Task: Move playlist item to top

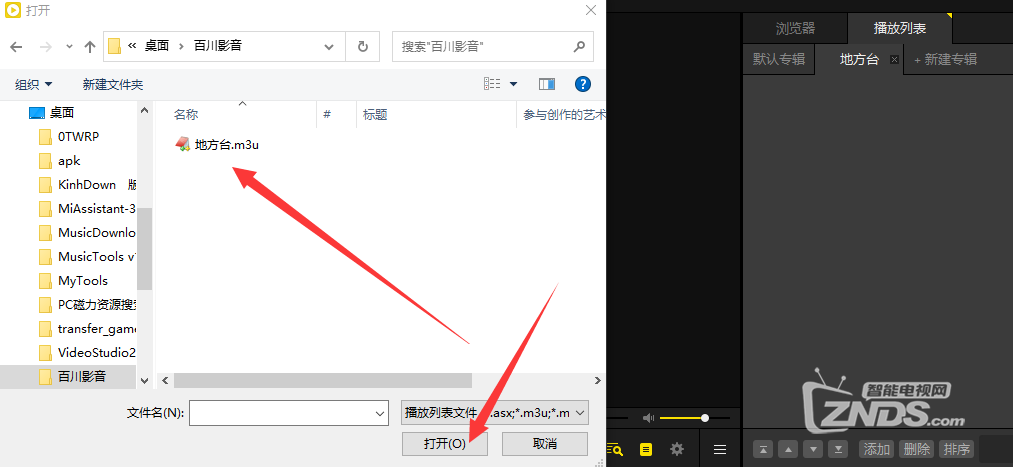Action: point(763,450)
